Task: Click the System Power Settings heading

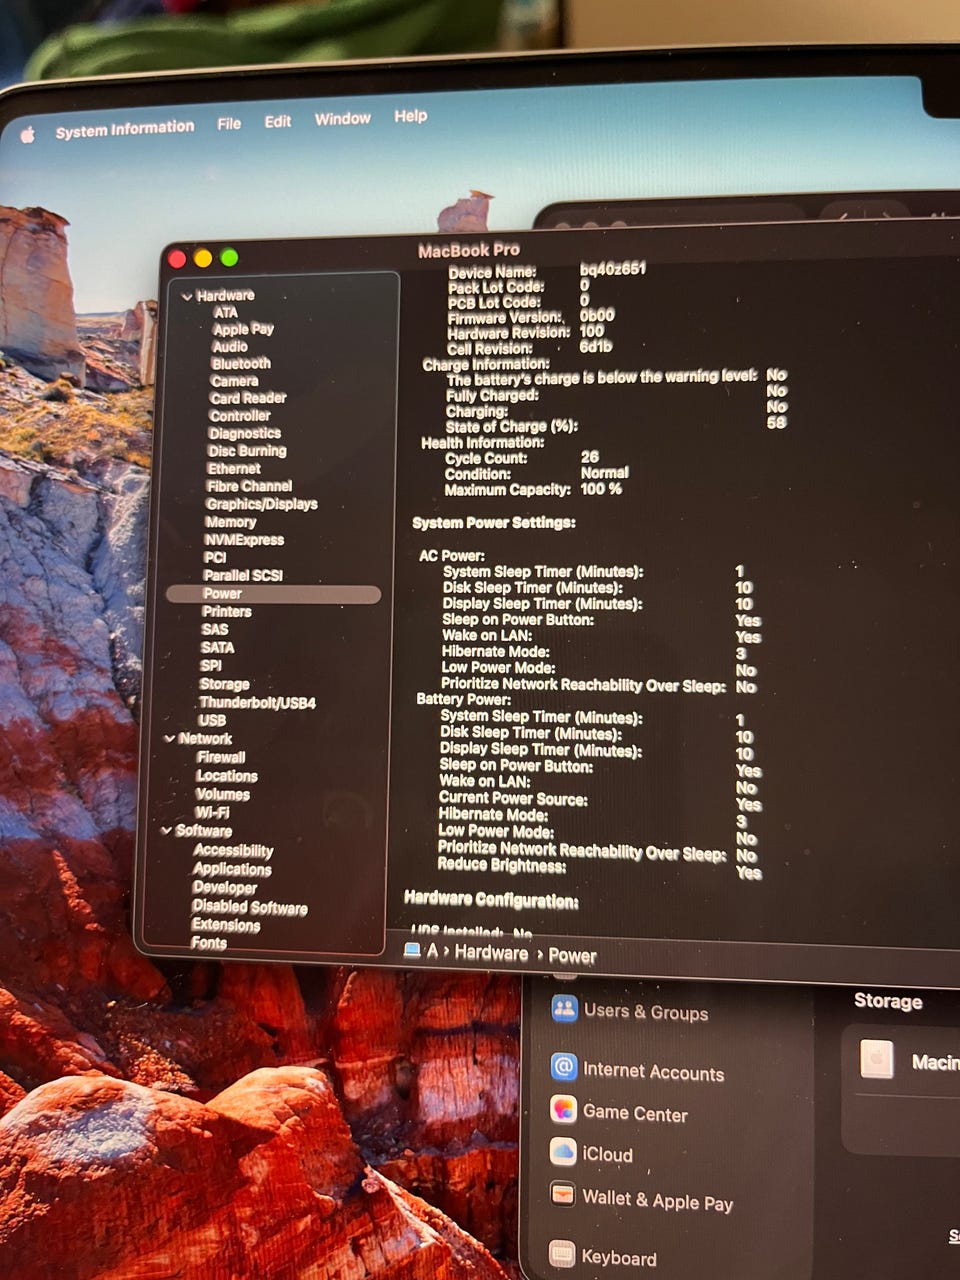Action: [x=494, y=523]
